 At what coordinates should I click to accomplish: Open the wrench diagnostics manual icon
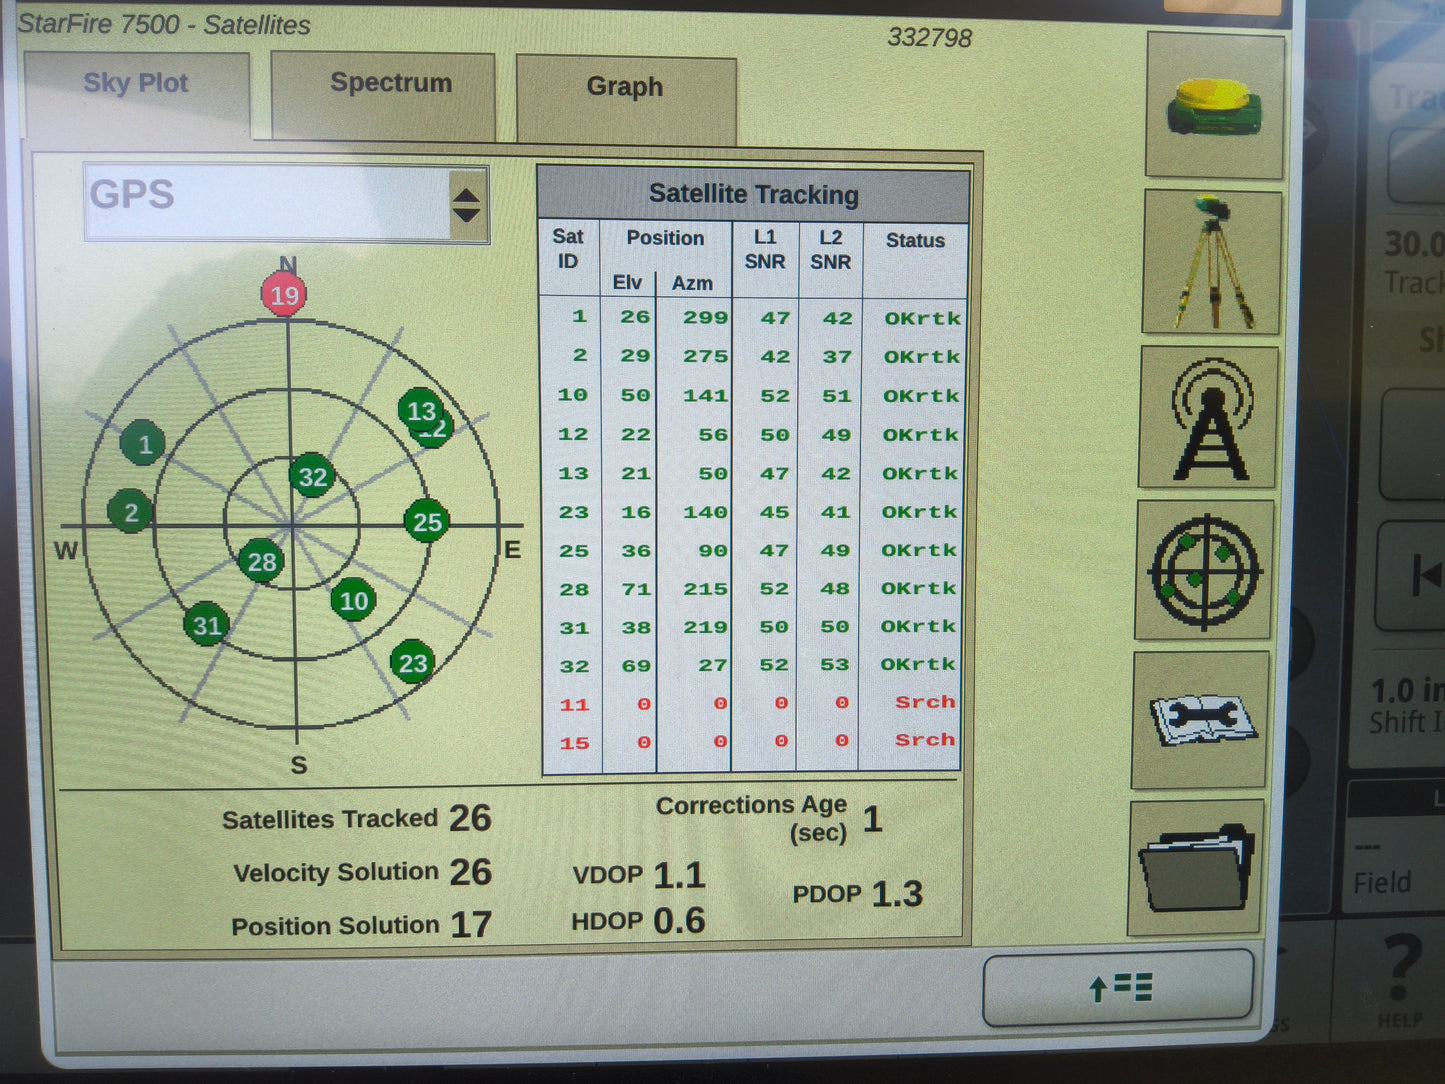[x=1201, y=720]
